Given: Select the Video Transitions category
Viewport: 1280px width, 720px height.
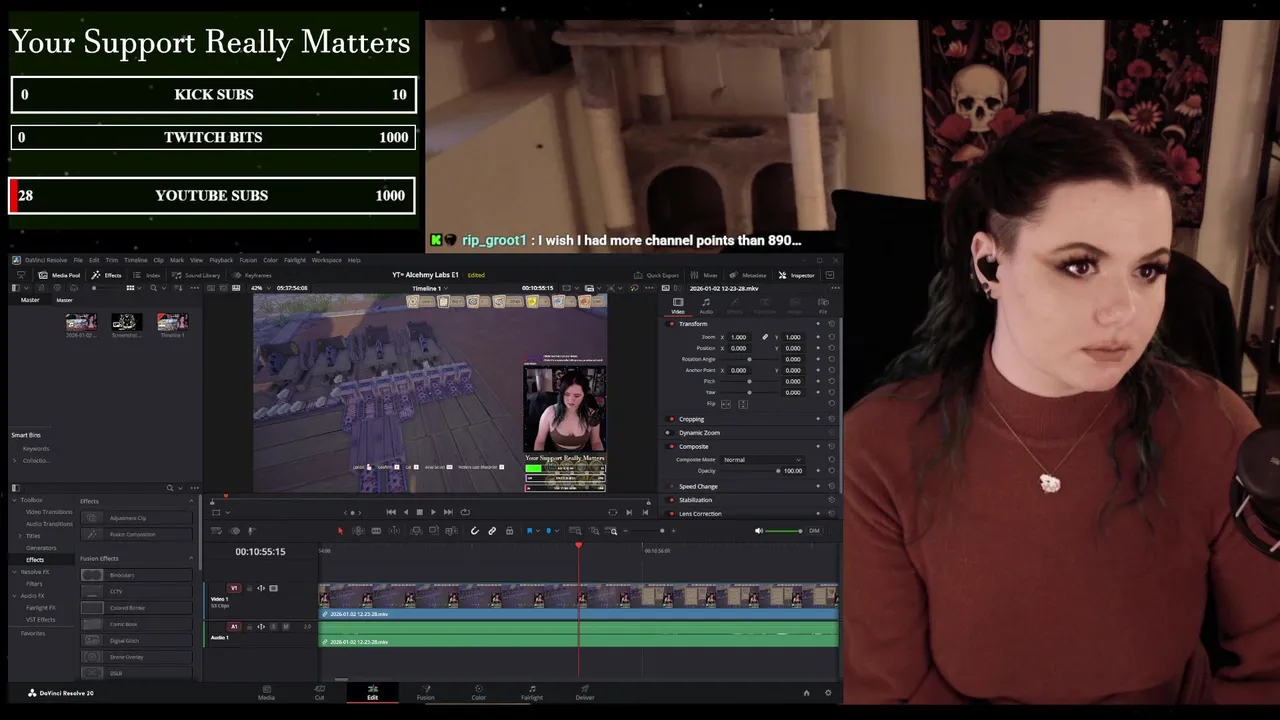Looking at the screenshot, I should tap(49, 512).
